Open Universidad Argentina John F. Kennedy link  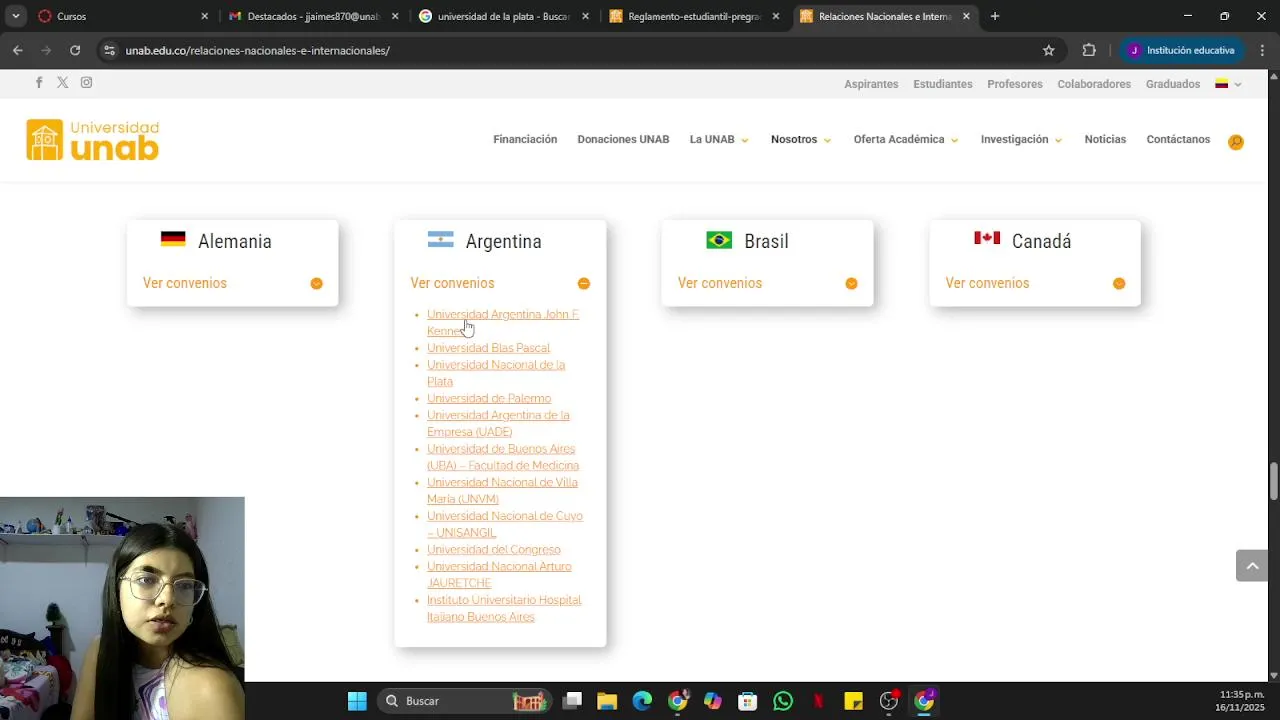[503, 322]
